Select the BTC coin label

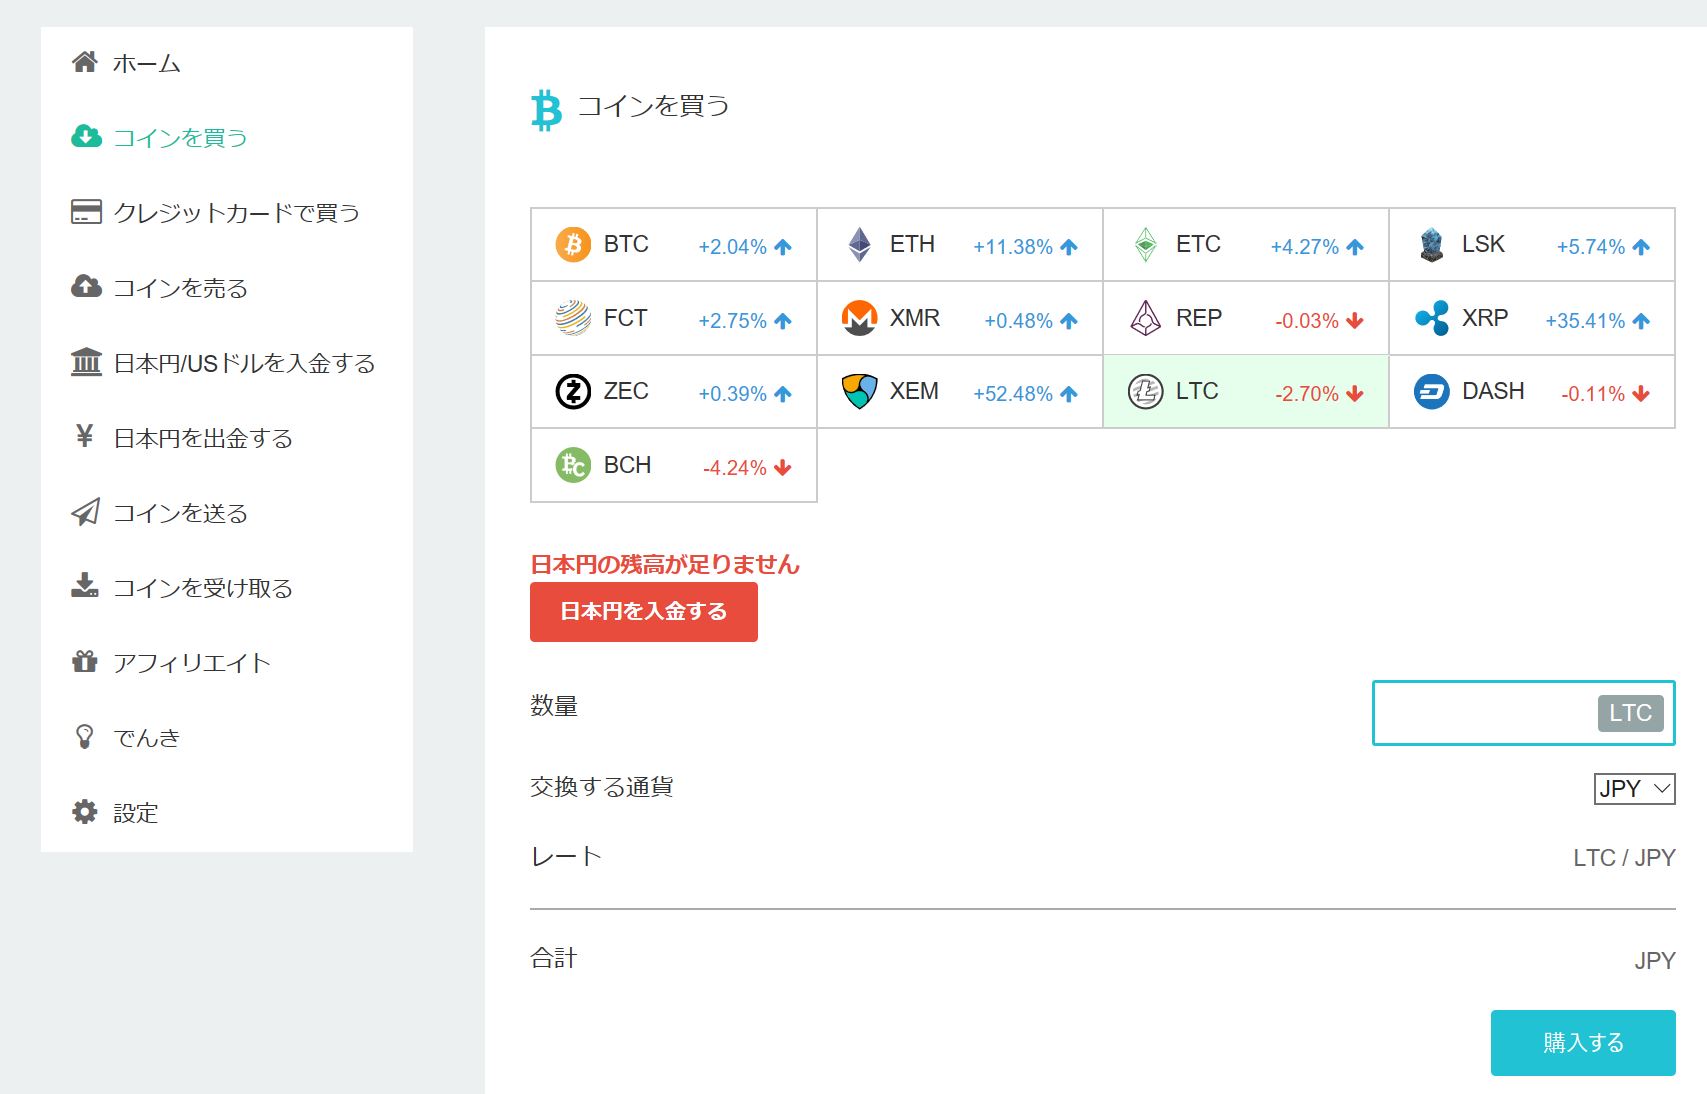point(626,244)
